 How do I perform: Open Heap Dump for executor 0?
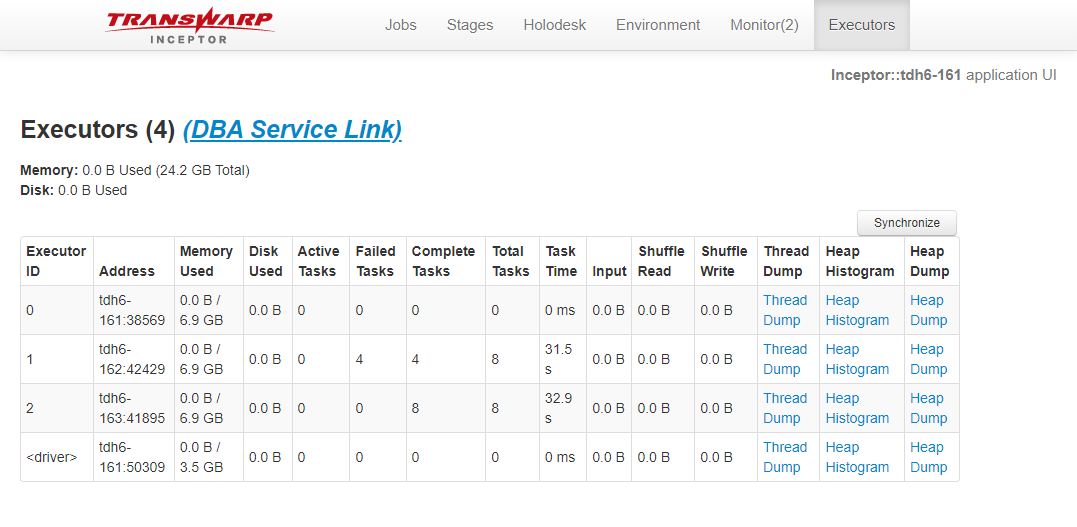point(928,310)
